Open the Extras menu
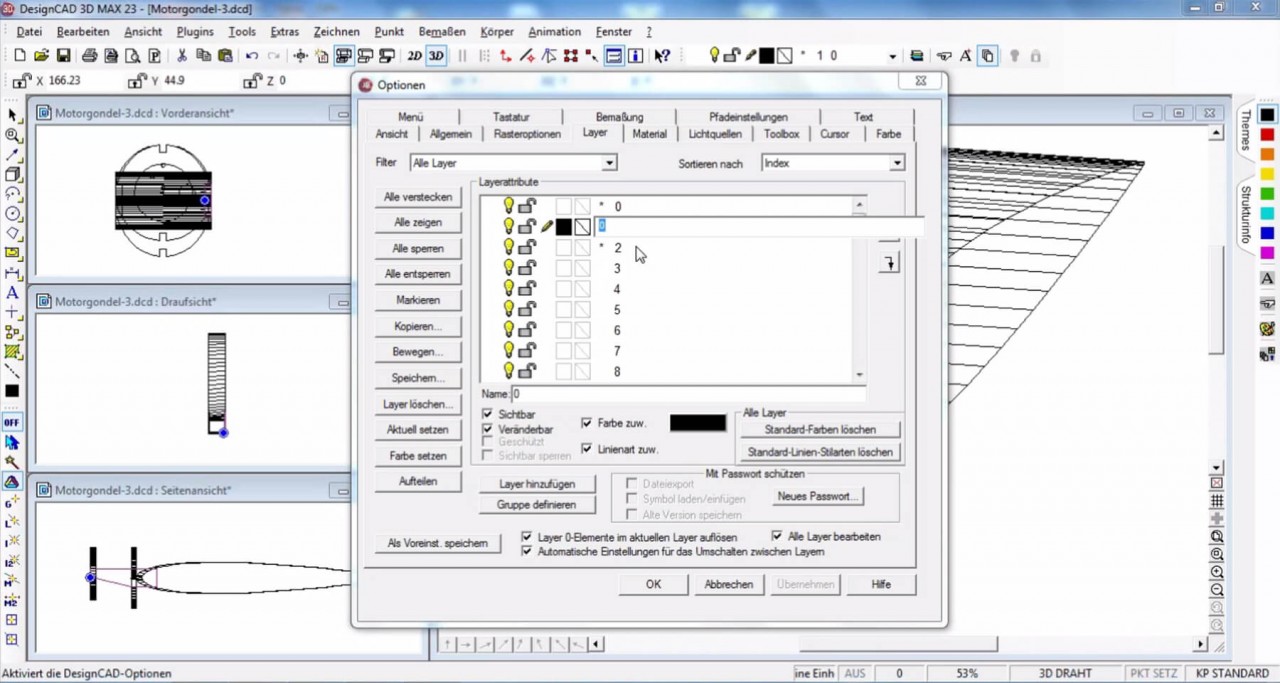Screen dimensions: 1280x683 pos(284,31)
